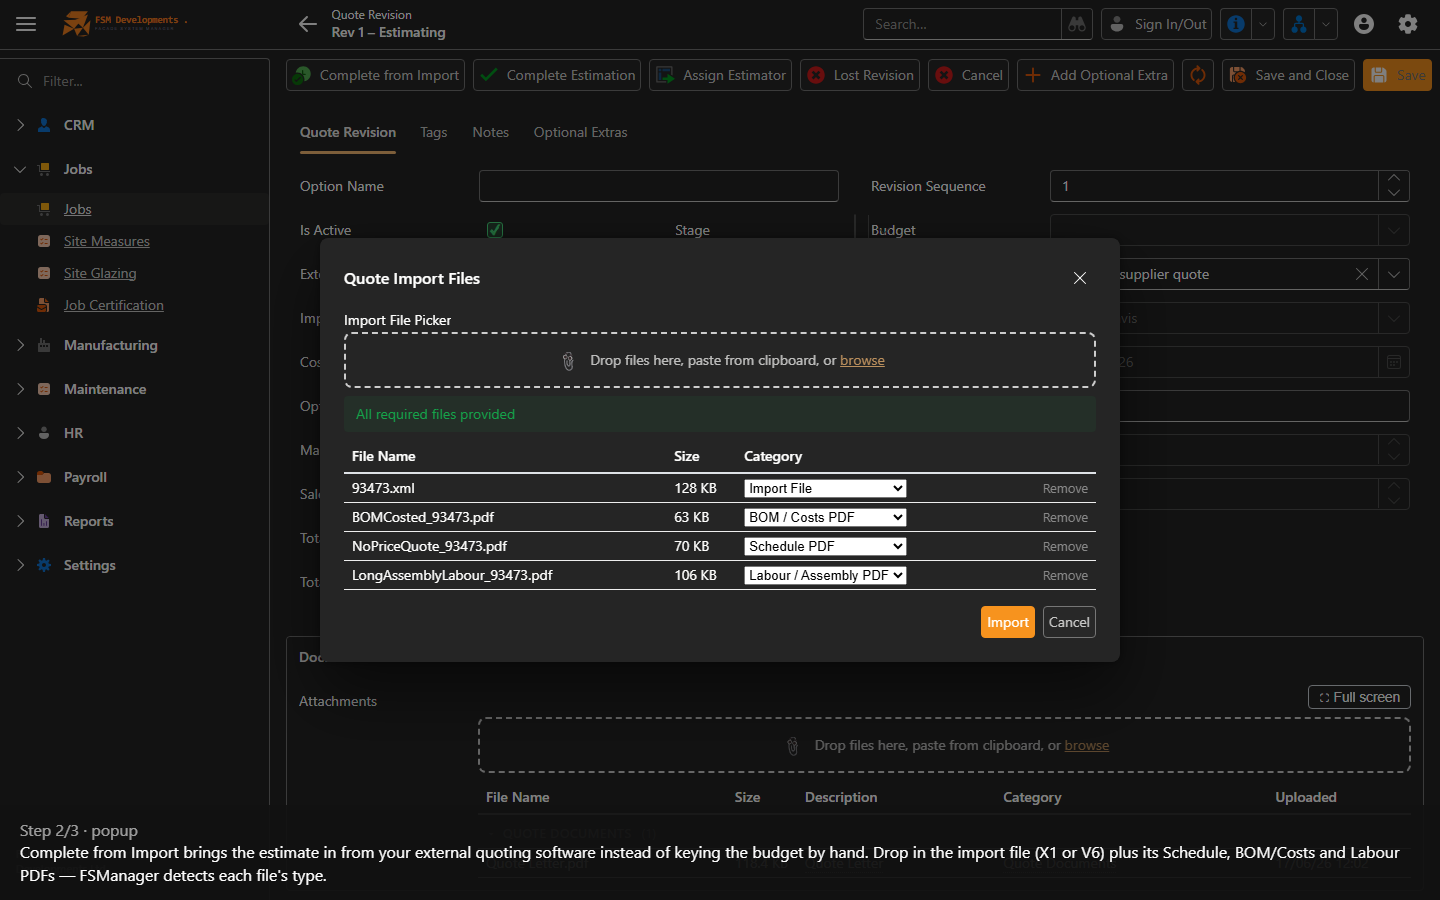Switch to the Notes tab

click(x=491, y=132)
